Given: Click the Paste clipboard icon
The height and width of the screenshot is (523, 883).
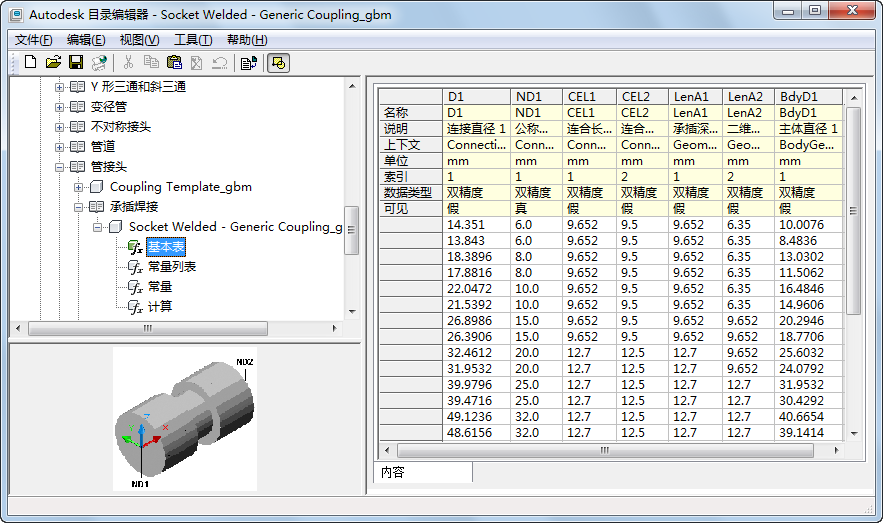Looking at the screenshot, I should [175, 62].
